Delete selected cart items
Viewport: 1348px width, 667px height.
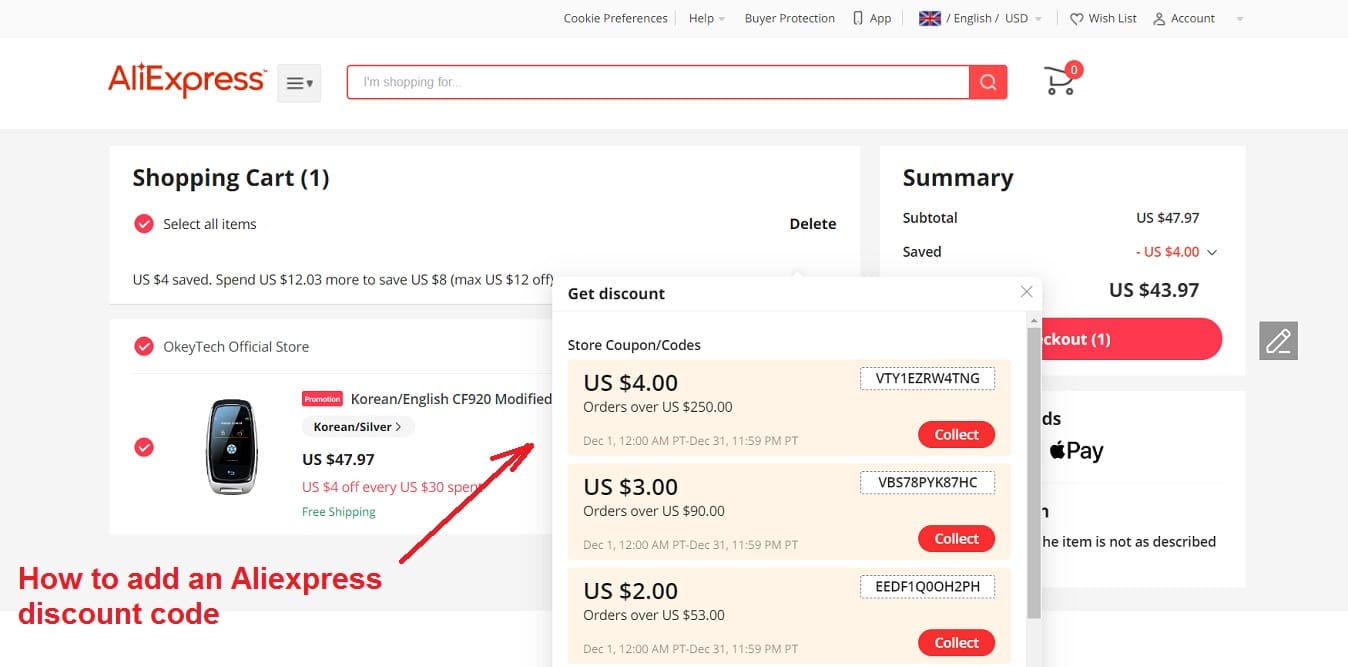pyautogui.click(x=813, y=224)
